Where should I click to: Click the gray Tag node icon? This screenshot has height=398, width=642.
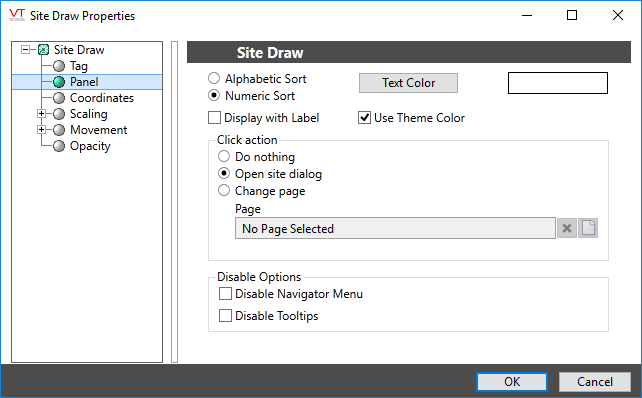pos(59,66)
